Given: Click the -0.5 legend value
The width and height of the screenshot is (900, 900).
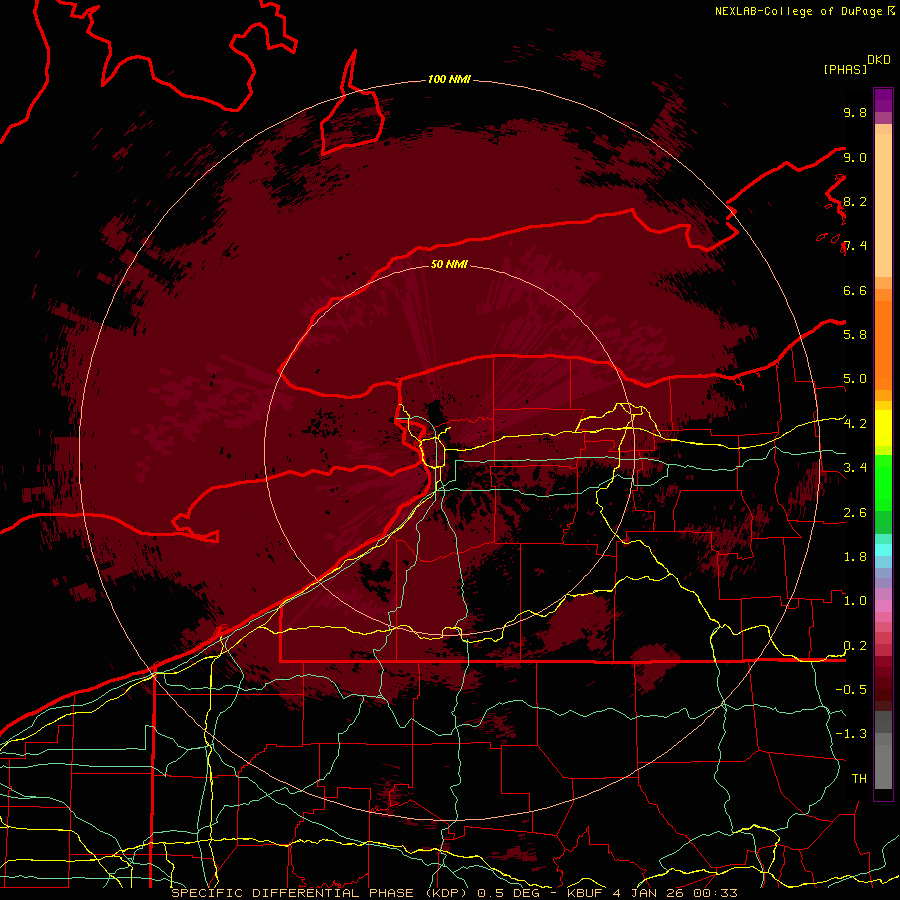Looking at the screenshot, I should coord(851,690).
